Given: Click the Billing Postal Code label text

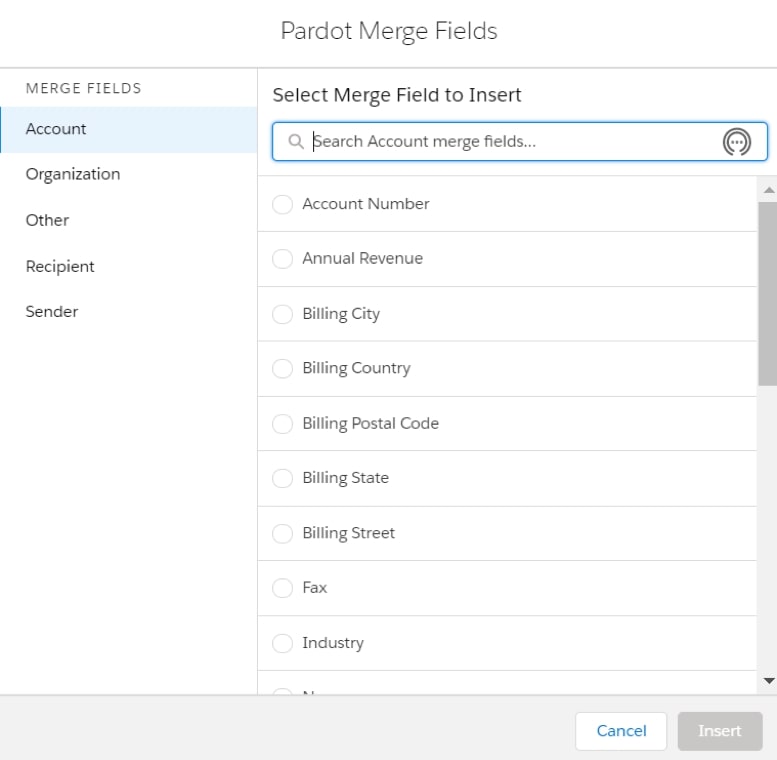Looking at the screenshot, I should click(370, 423).
